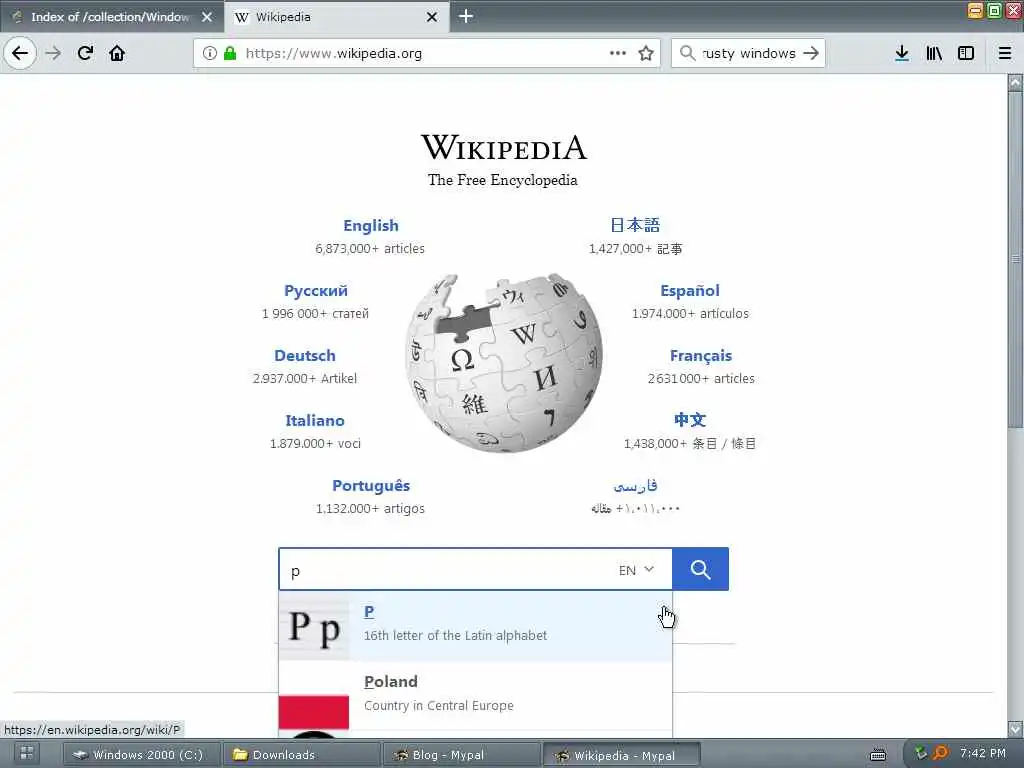Open page actions three-dot menu
Screen dimensions: 1024x768
618,53
